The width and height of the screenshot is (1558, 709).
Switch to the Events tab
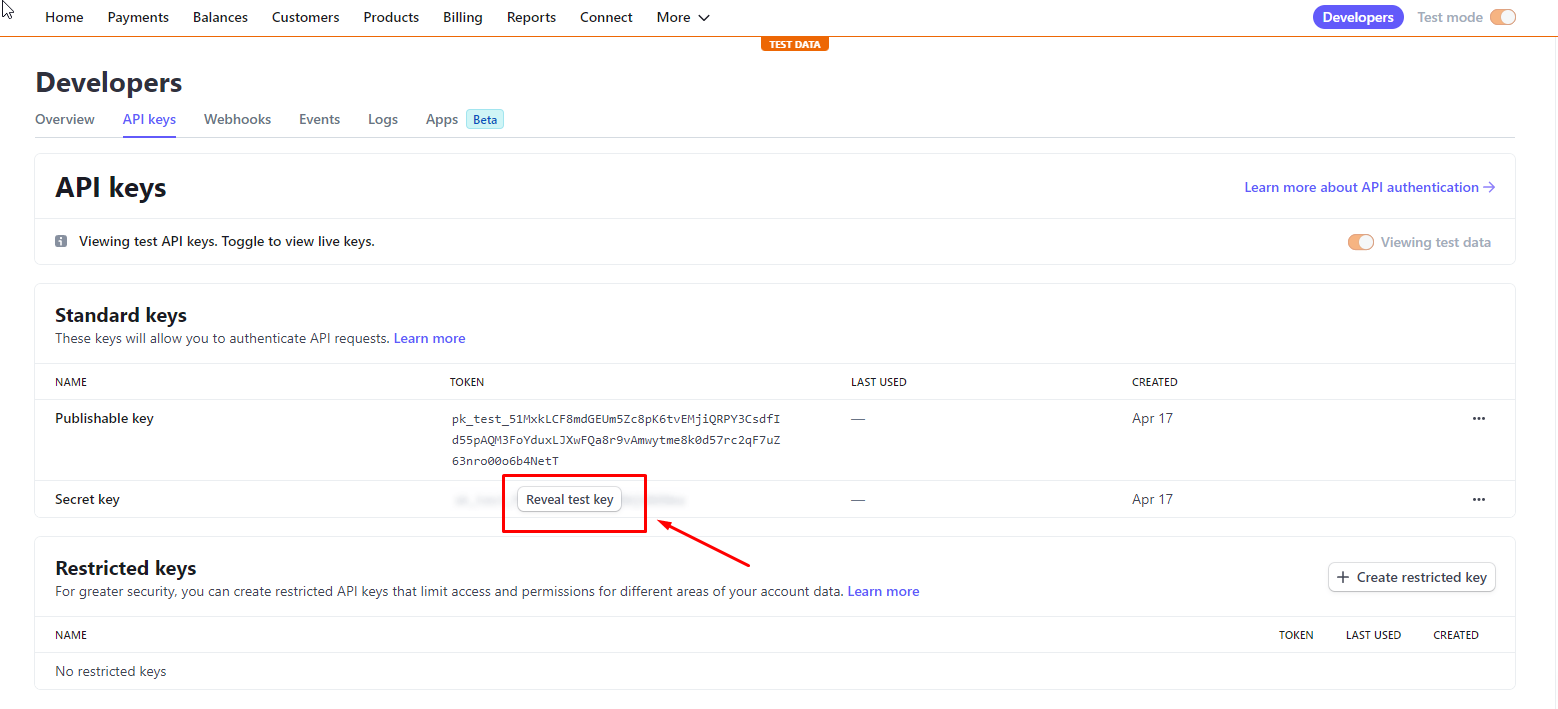point(319,120)
